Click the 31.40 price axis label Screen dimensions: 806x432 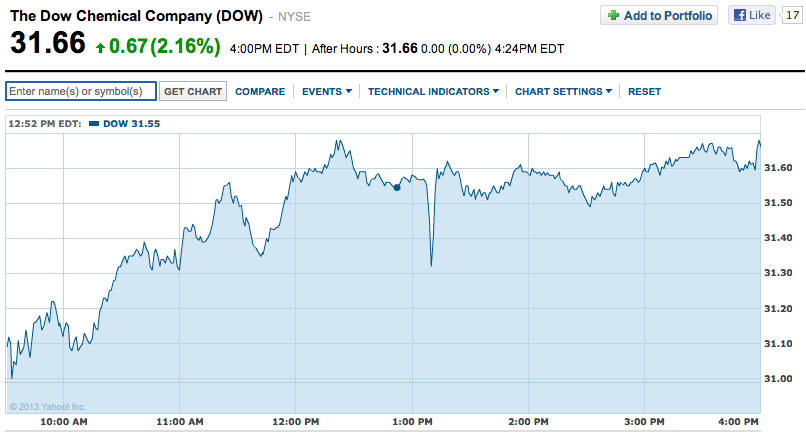pos(778,238)
